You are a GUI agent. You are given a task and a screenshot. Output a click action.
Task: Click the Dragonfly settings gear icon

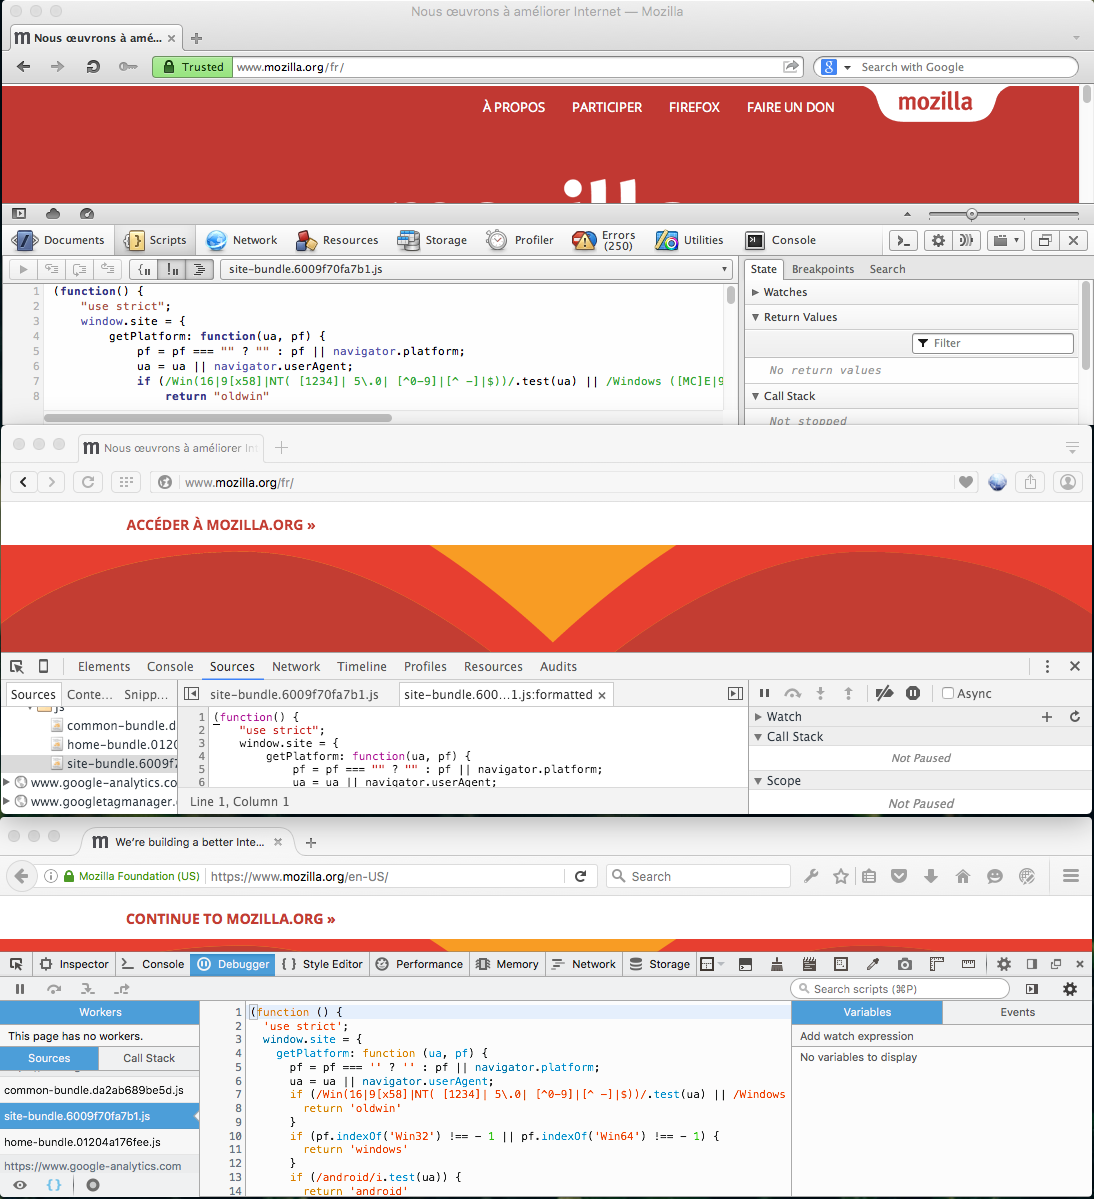[938, 240]
